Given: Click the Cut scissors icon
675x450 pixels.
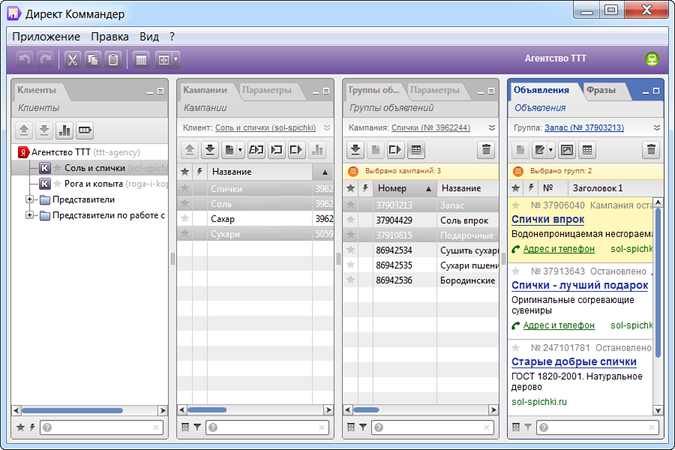Looking at the screenshot, I should point(72,59).
